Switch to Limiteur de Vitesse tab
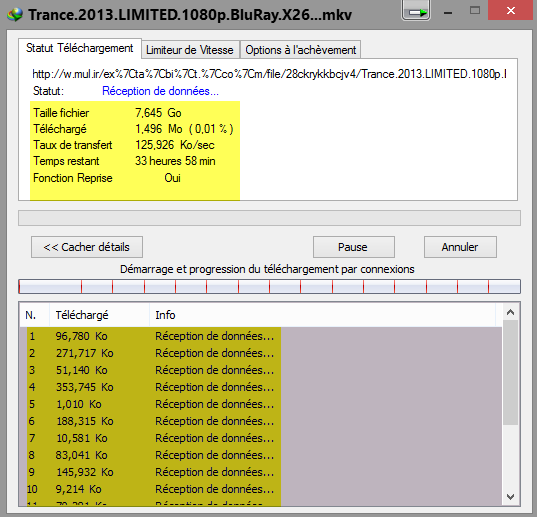537x517 pixels. (x=190, y=50)
